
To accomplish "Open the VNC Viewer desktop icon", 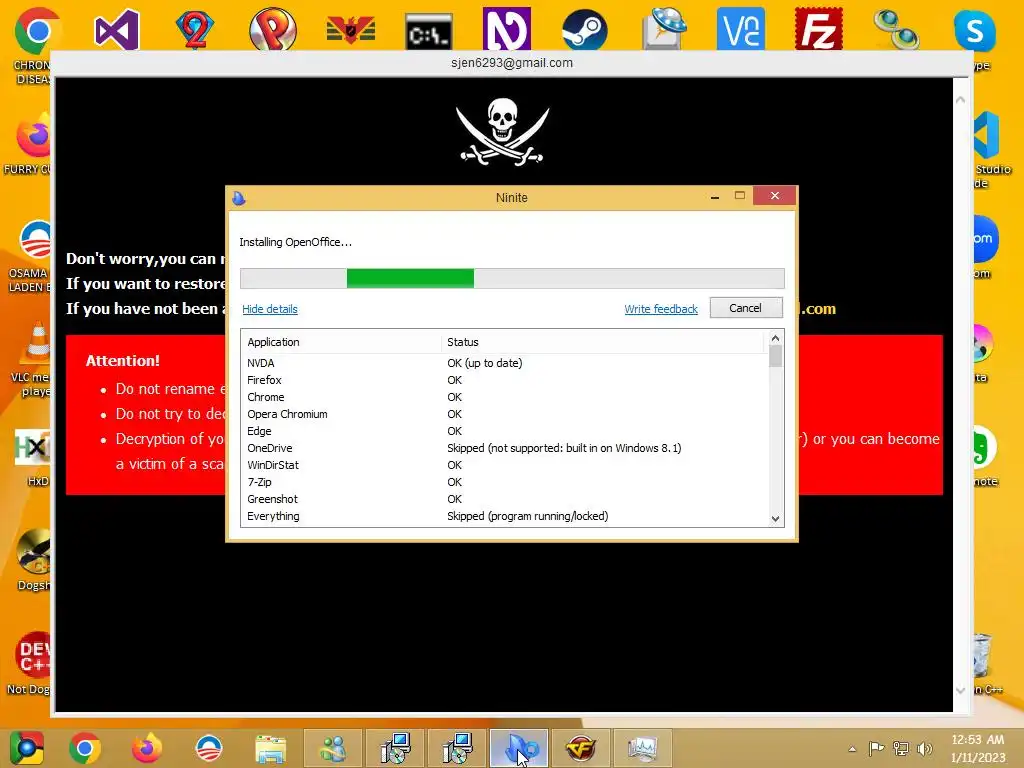I will pyautogui.click(x=741, y=30).
